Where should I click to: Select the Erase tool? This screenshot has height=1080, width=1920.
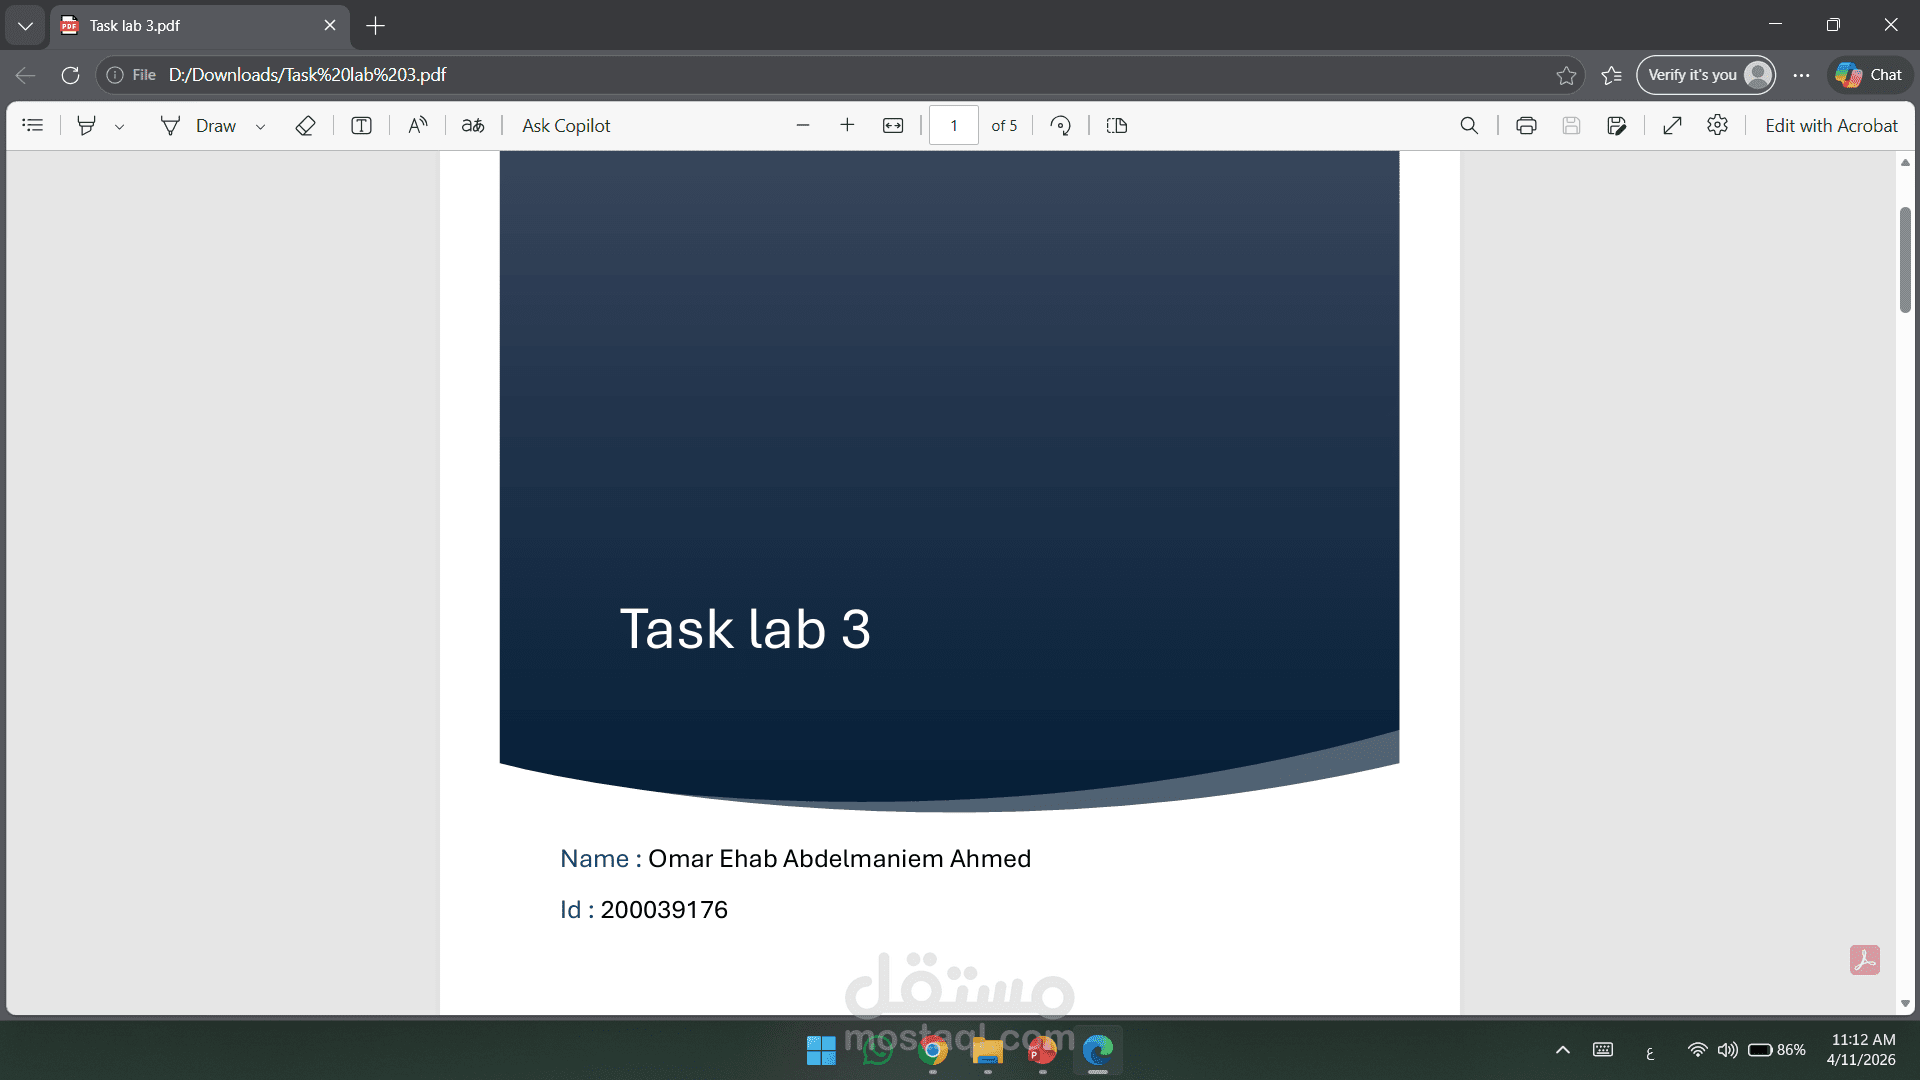point(306,125)
